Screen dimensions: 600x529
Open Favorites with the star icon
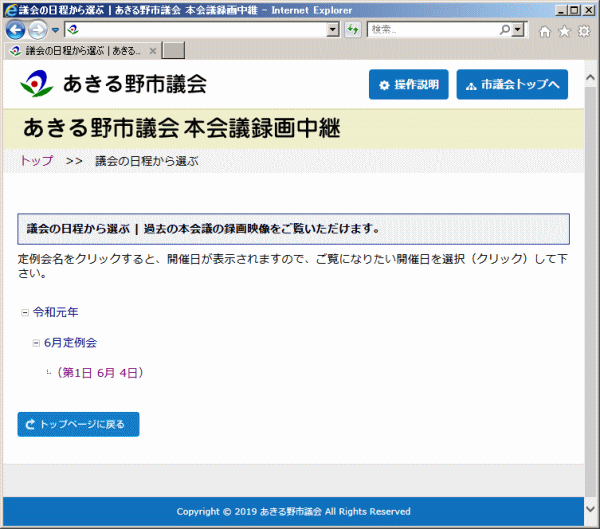[x=564, y=31]
